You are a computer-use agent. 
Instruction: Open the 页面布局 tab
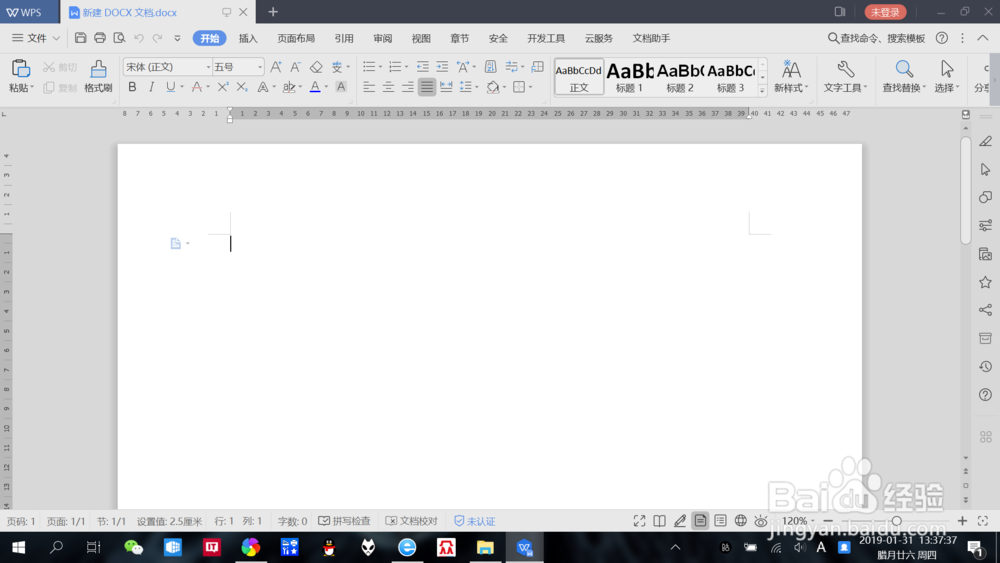[296, 38]
